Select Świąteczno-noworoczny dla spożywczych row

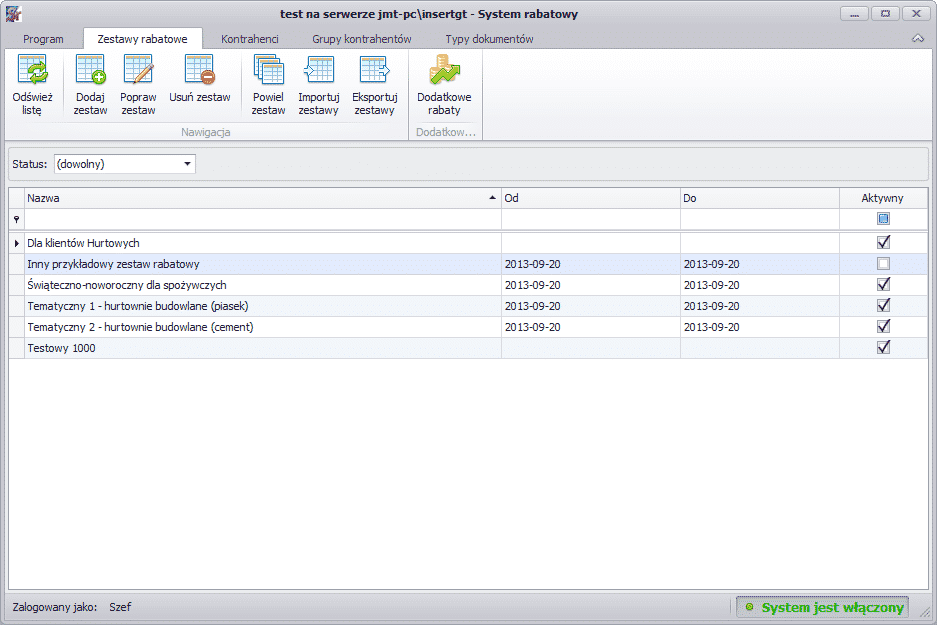468,285
